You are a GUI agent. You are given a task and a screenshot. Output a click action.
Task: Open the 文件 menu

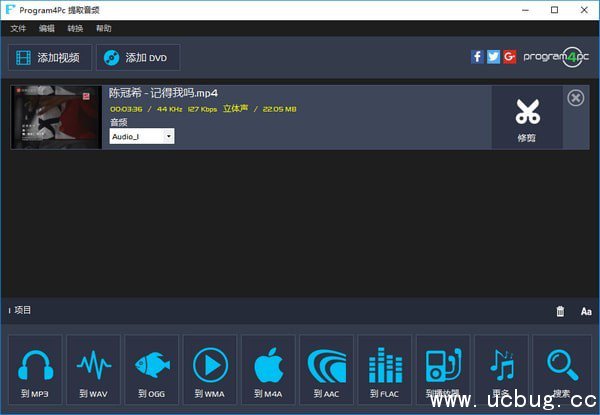coord(18,28)
